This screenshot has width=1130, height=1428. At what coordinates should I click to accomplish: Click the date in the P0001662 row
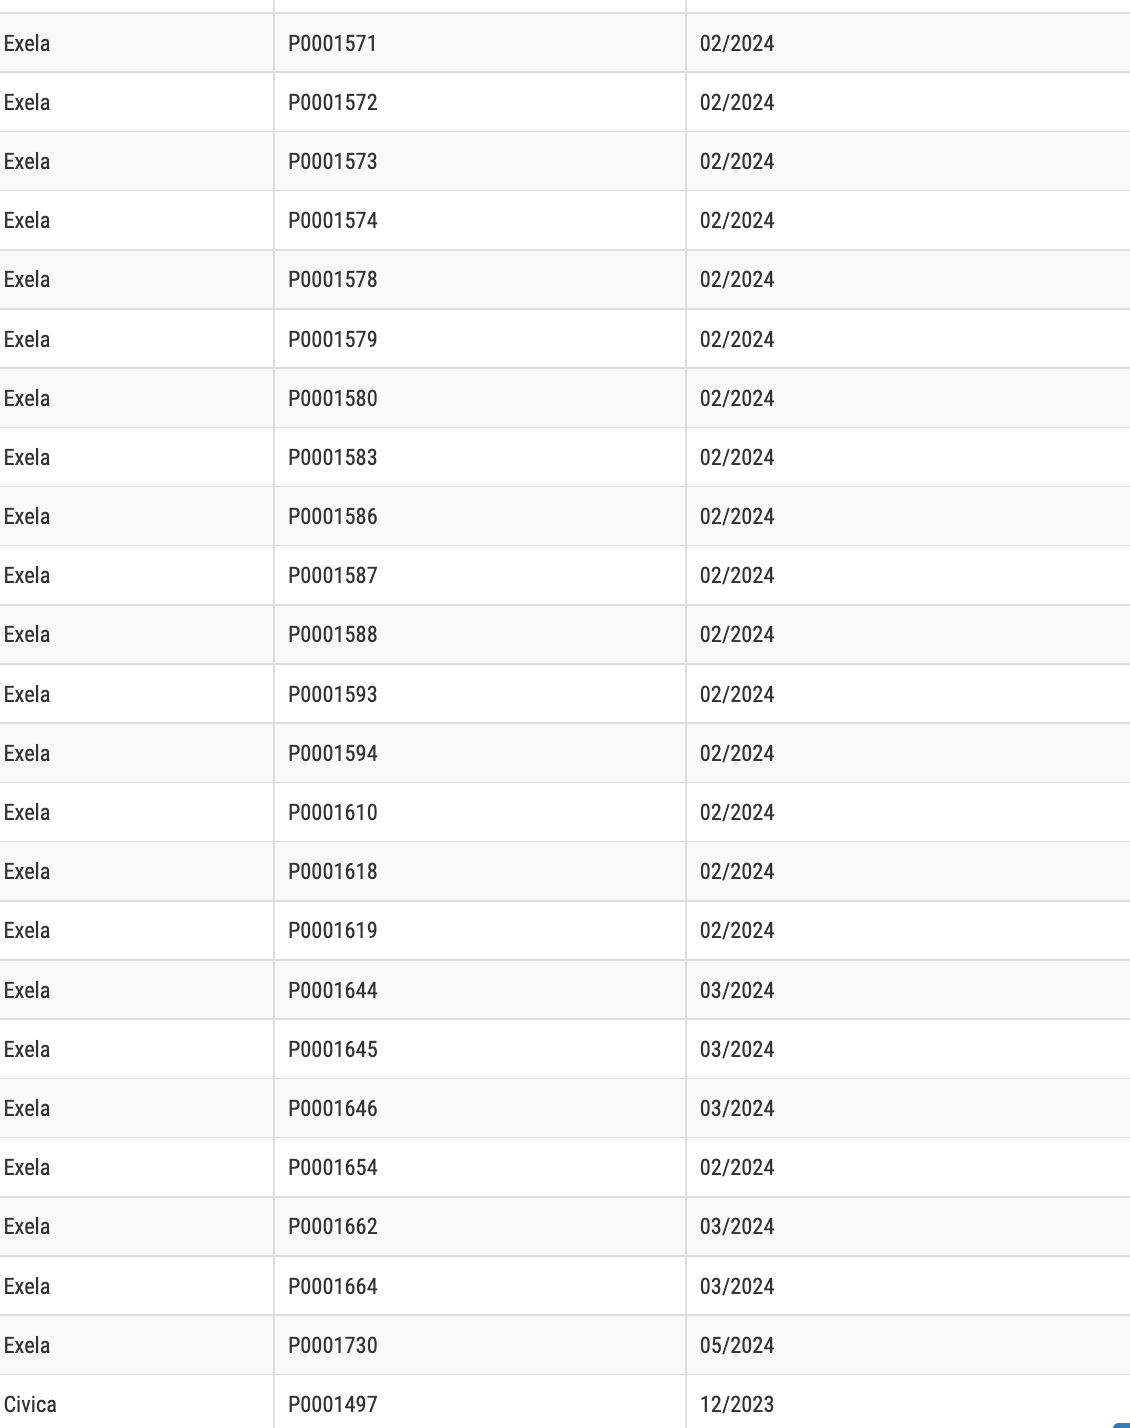point(908,1226)
